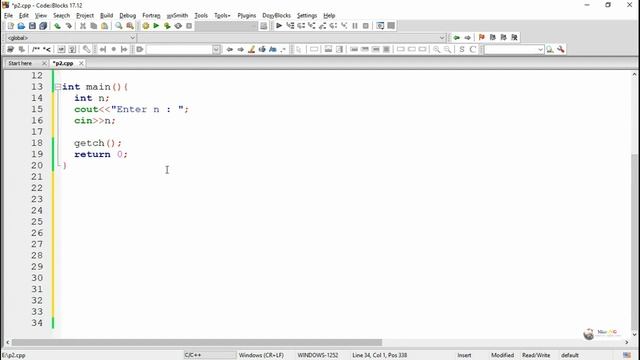The height and width of the screenshot is (360, 640).
Task: Click the Copy icon
Action: tap(93, 26)
